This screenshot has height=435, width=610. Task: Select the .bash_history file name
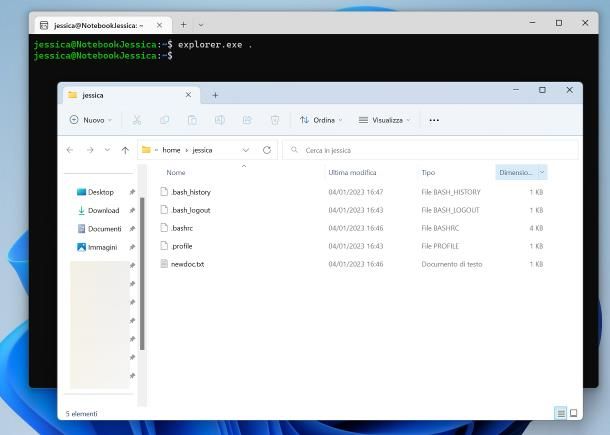(x=191, y=192)
